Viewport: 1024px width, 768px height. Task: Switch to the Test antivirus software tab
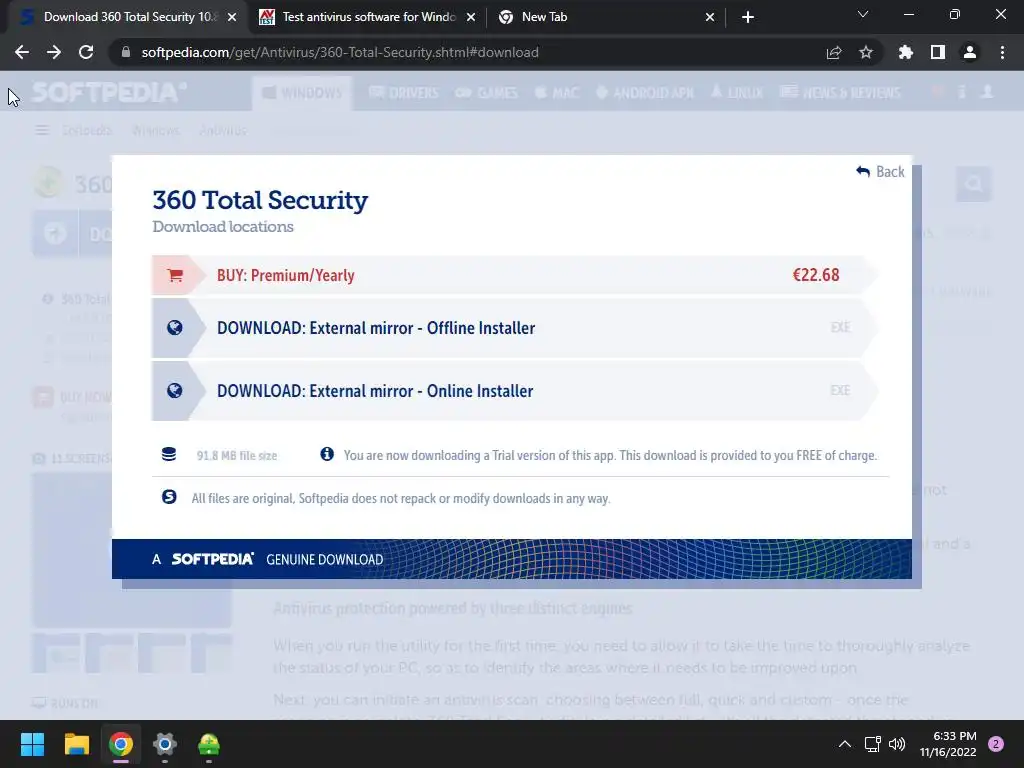(367, 17)
